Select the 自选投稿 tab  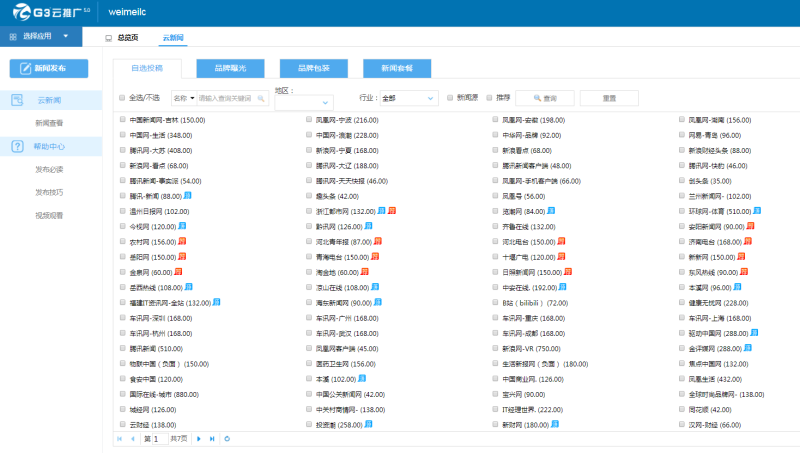pyautogui.click(x=147, y=68)
